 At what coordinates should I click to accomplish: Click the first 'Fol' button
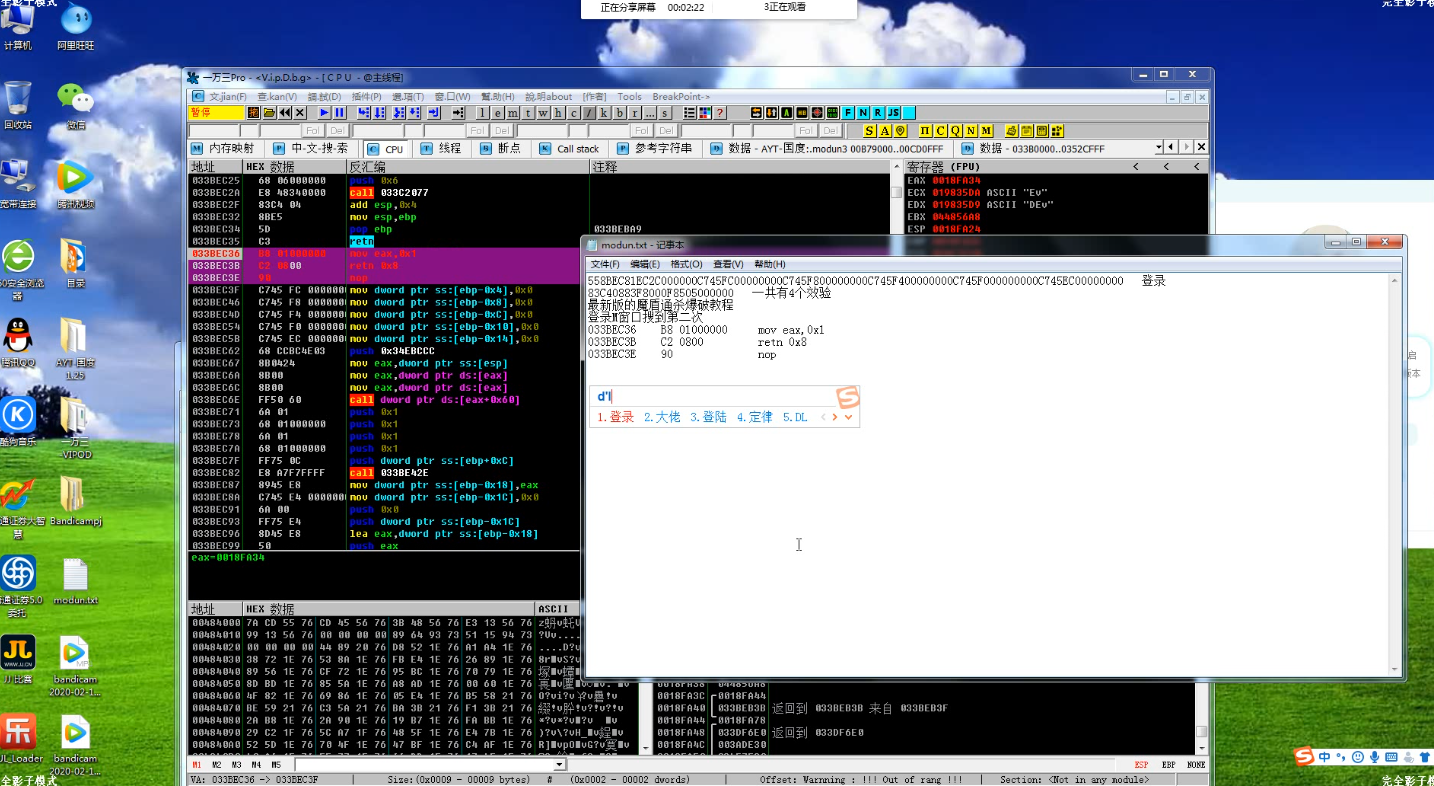[x=312, y=131]
